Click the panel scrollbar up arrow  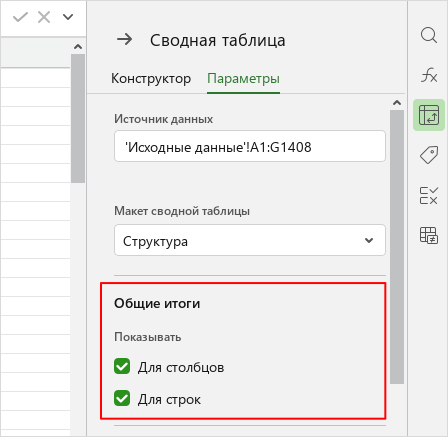(397, 103)
